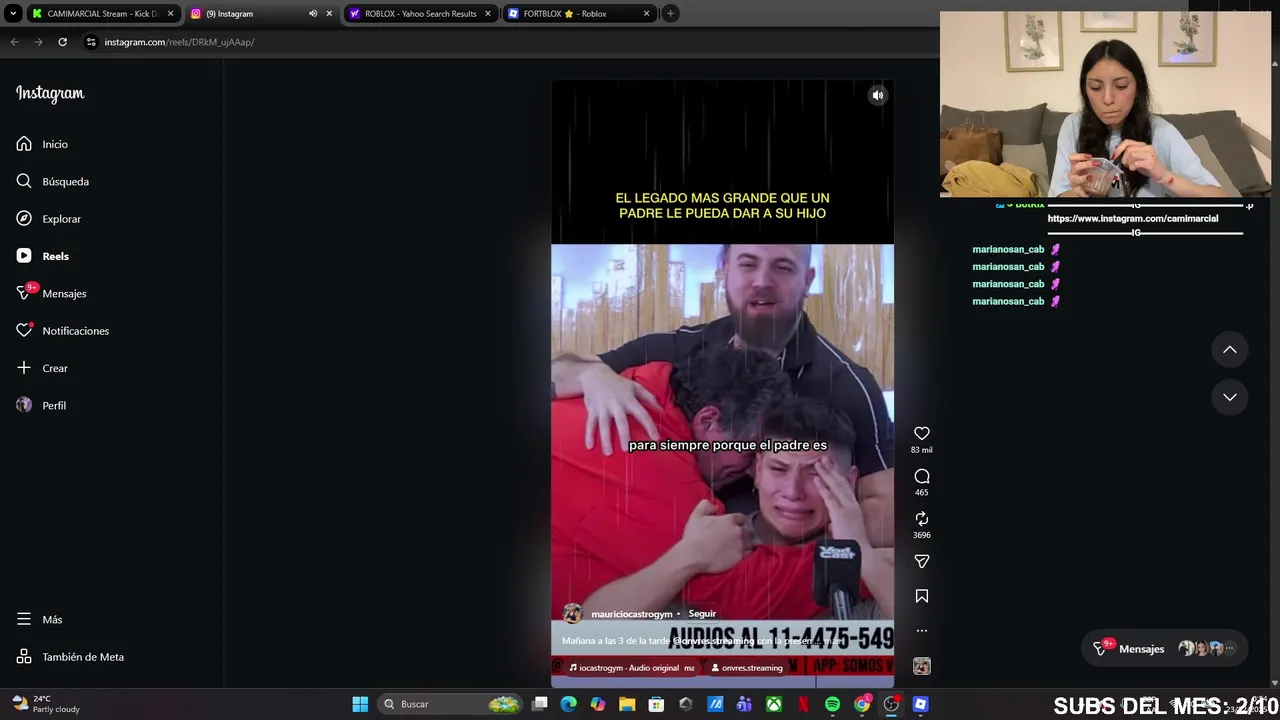Open a new browser tab

coord(670,14)
